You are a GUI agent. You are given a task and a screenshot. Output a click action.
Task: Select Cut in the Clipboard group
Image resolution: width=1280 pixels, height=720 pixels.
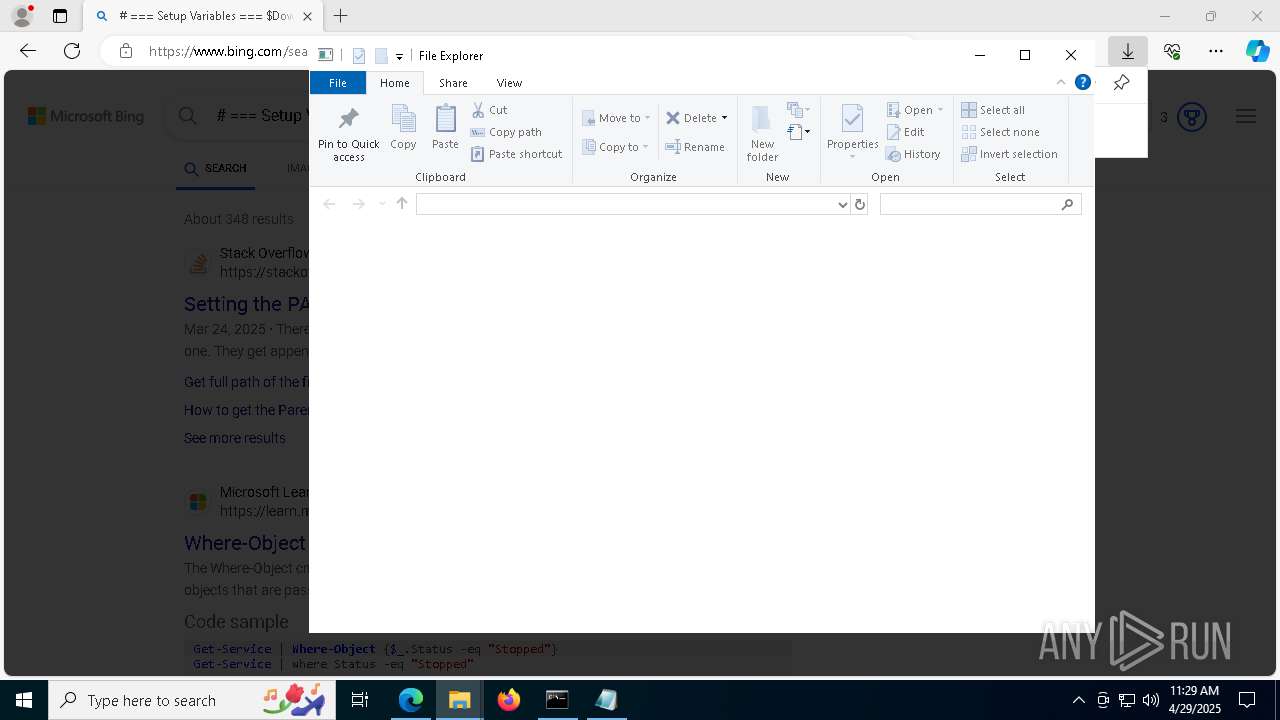(490, 110)
